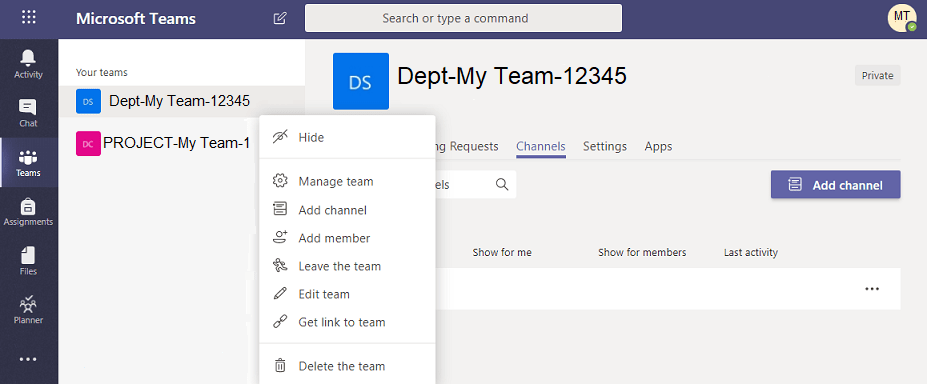Show more apps ellipsis in left rail
Viewport: 927px width, 384px height.
[x=28, y=359]
